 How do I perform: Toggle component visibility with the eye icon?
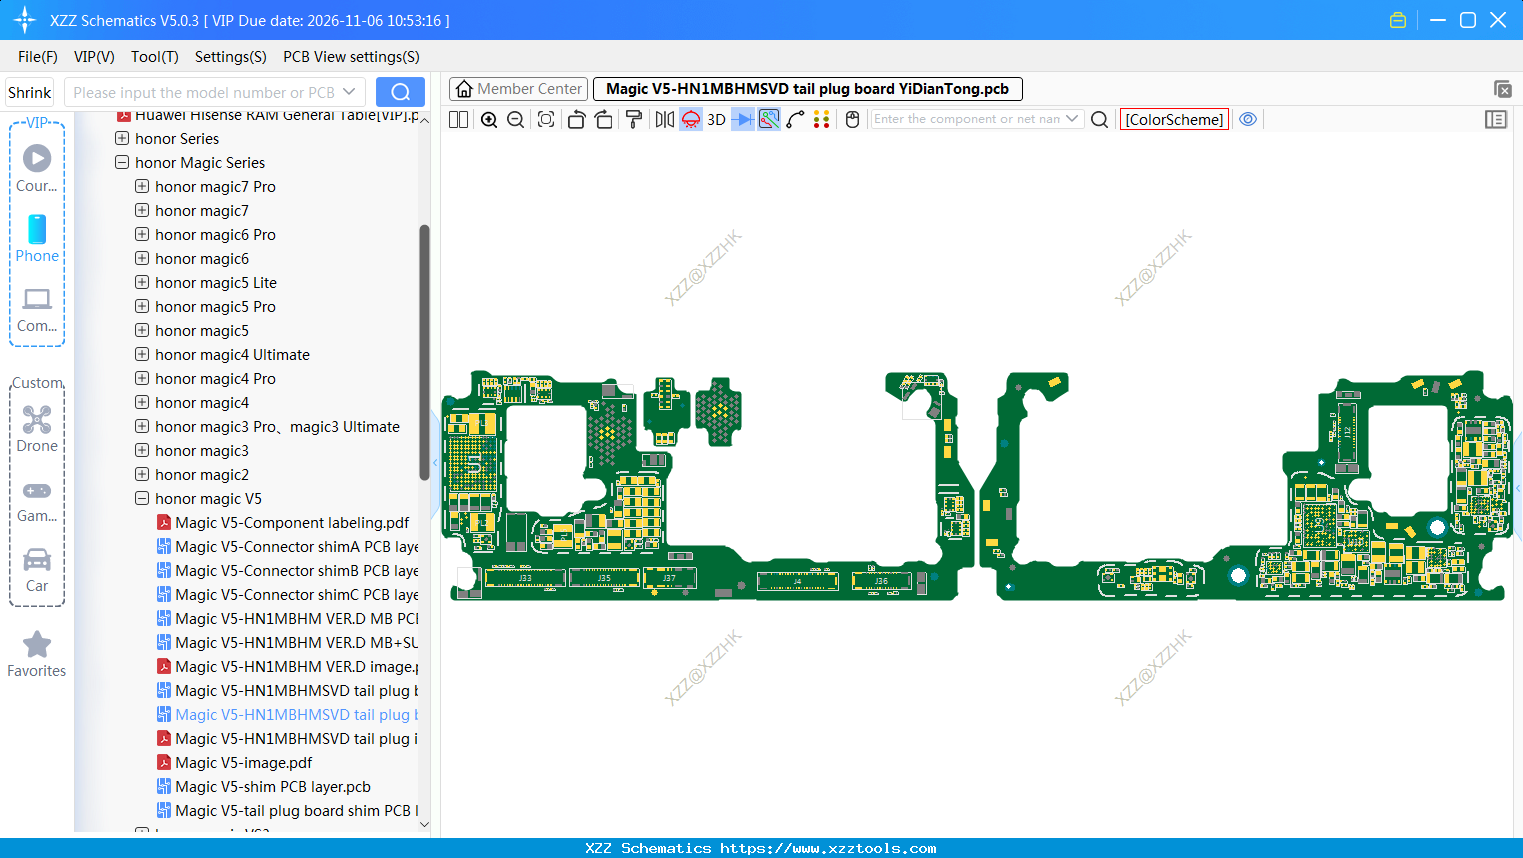[1248, 119]
